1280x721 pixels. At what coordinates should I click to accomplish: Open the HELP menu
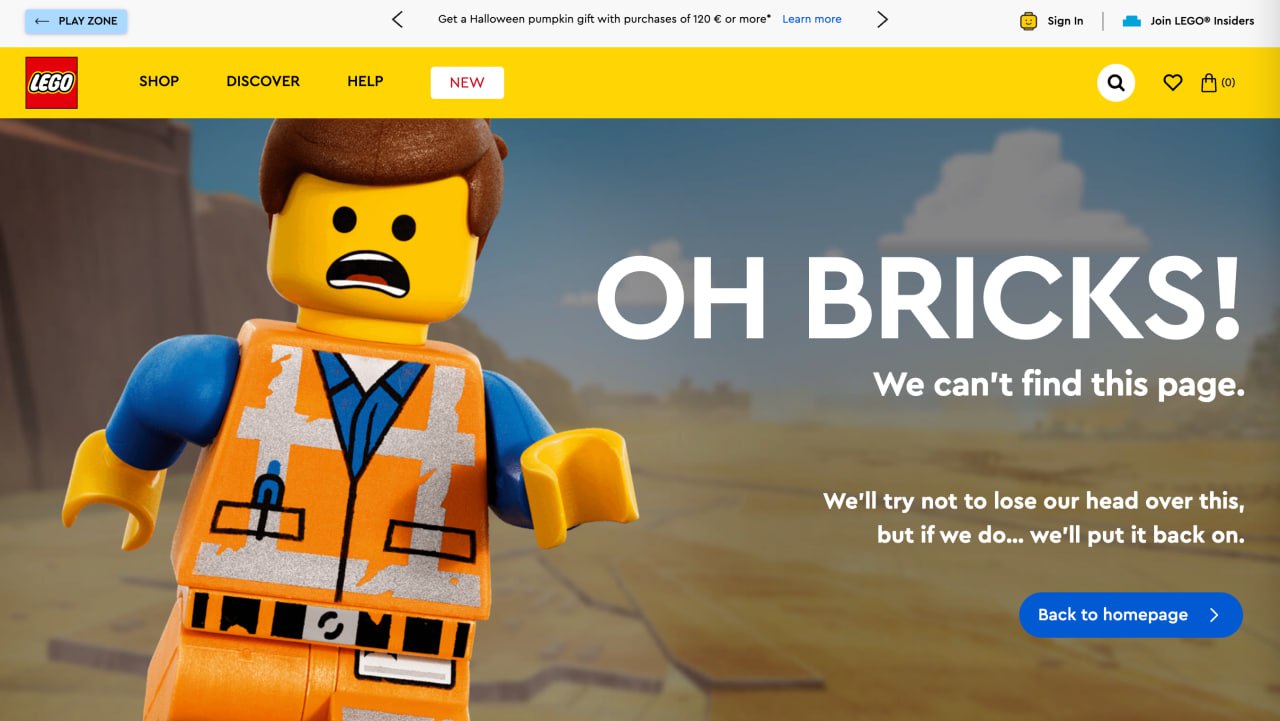pos(365,82)
